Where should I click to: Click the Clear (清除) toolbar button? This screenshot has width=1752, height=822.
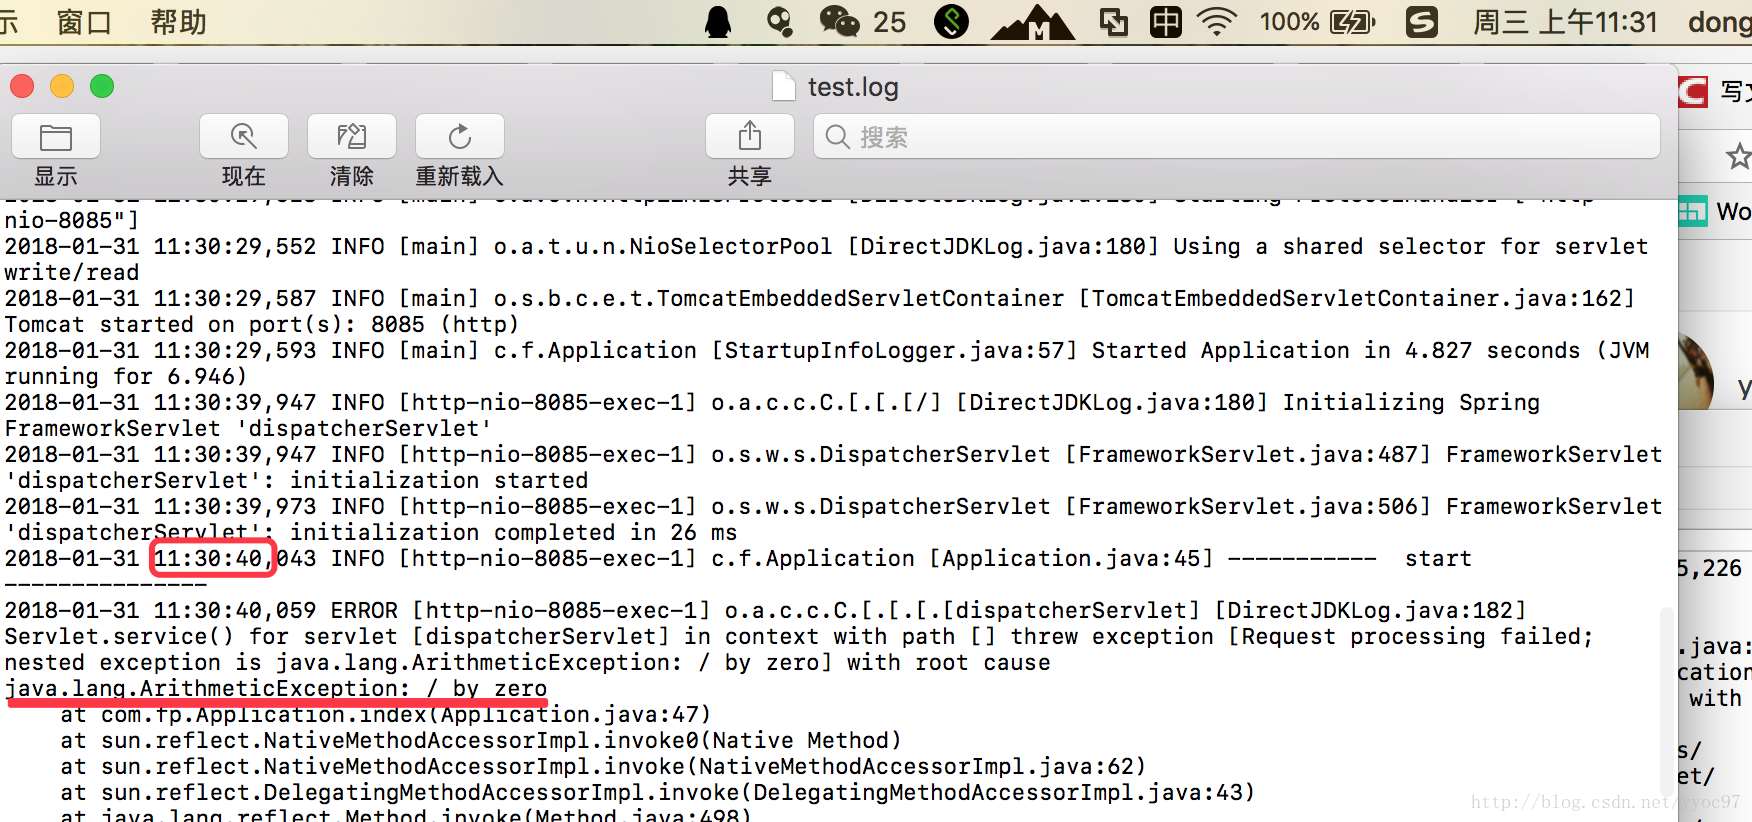click(352, 137)
